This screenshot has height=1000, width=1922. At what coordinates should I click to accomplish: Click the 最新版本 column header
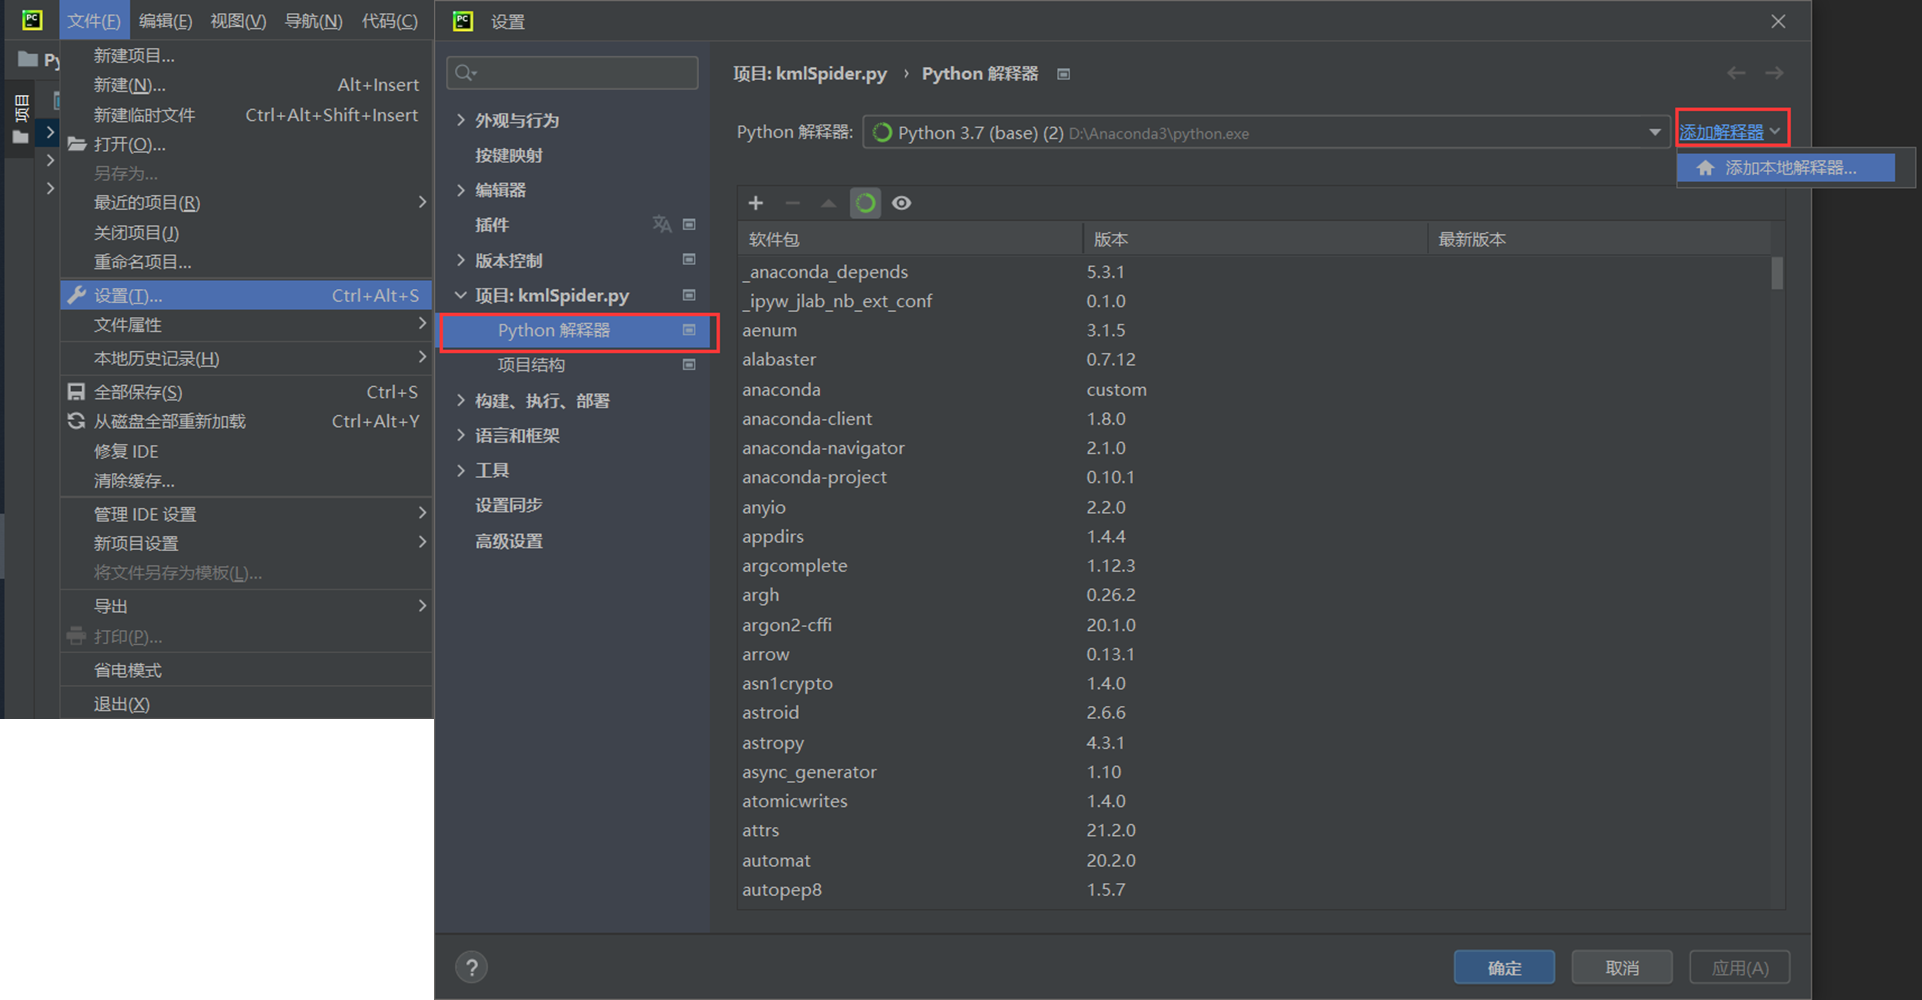tap(1599, 239)
